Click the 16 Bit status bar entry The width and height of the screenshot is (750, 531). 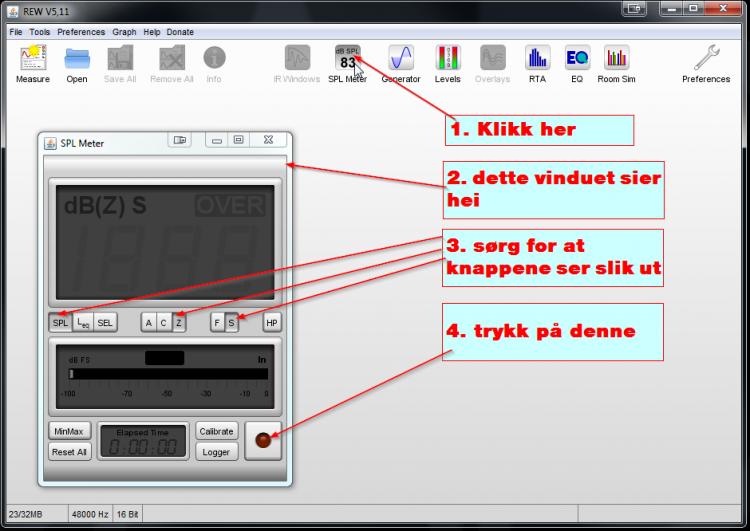tap(127, 514)
